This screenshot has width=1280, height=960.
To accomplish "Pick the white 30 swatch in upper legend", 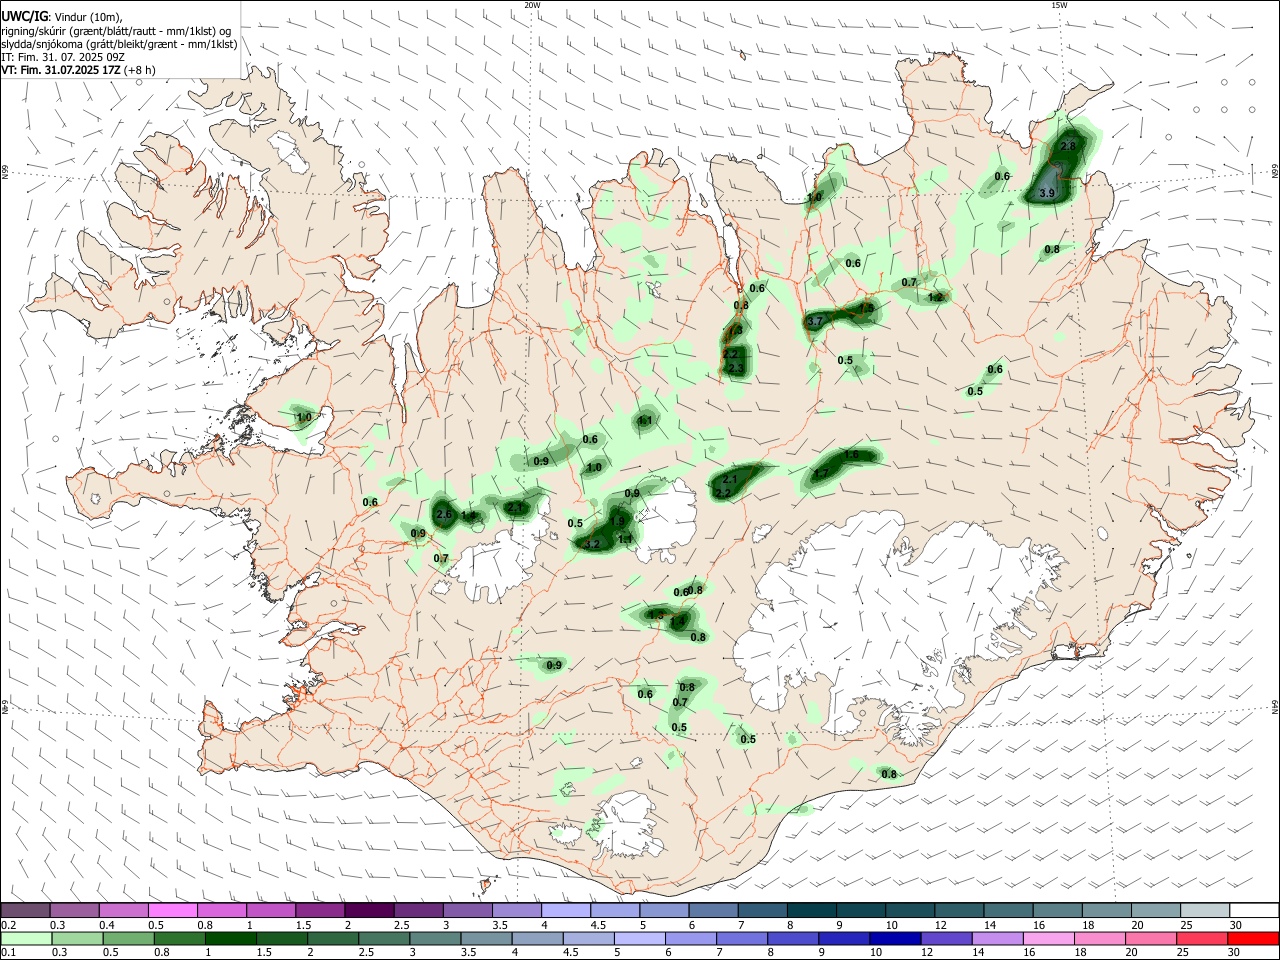I will coord(1253,911).
